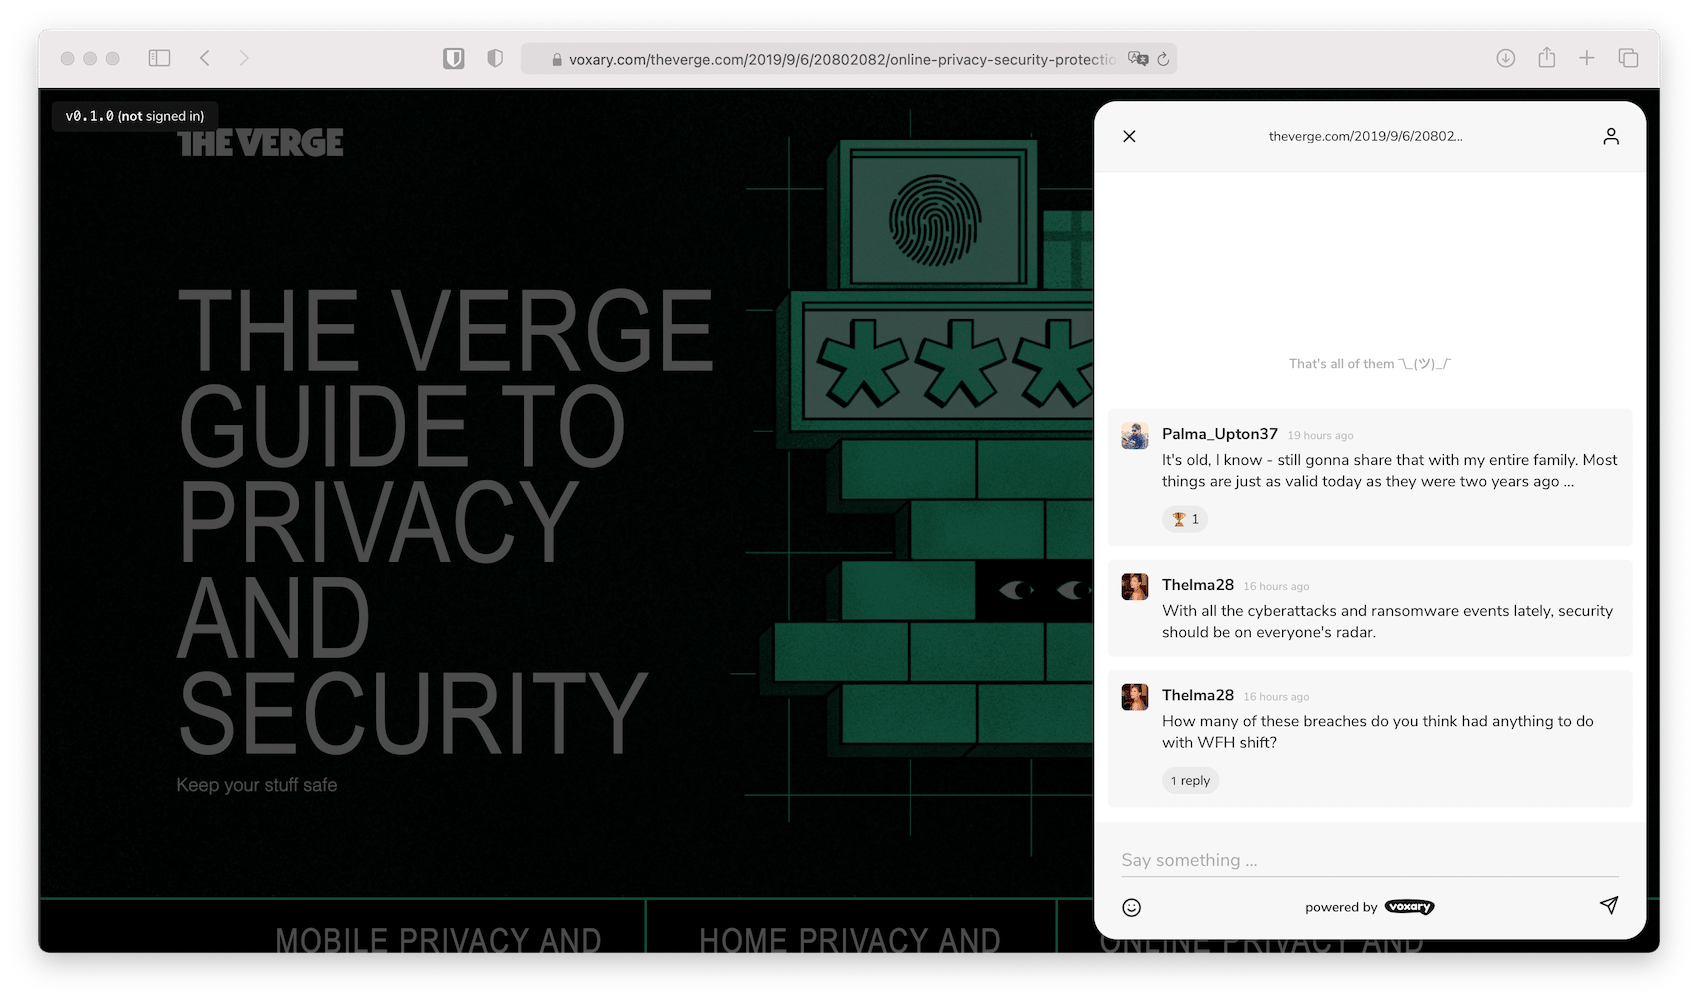Click the '19 hours ago' timestamp
The image size is (1698, 1000).
[x=1320, y=436]
